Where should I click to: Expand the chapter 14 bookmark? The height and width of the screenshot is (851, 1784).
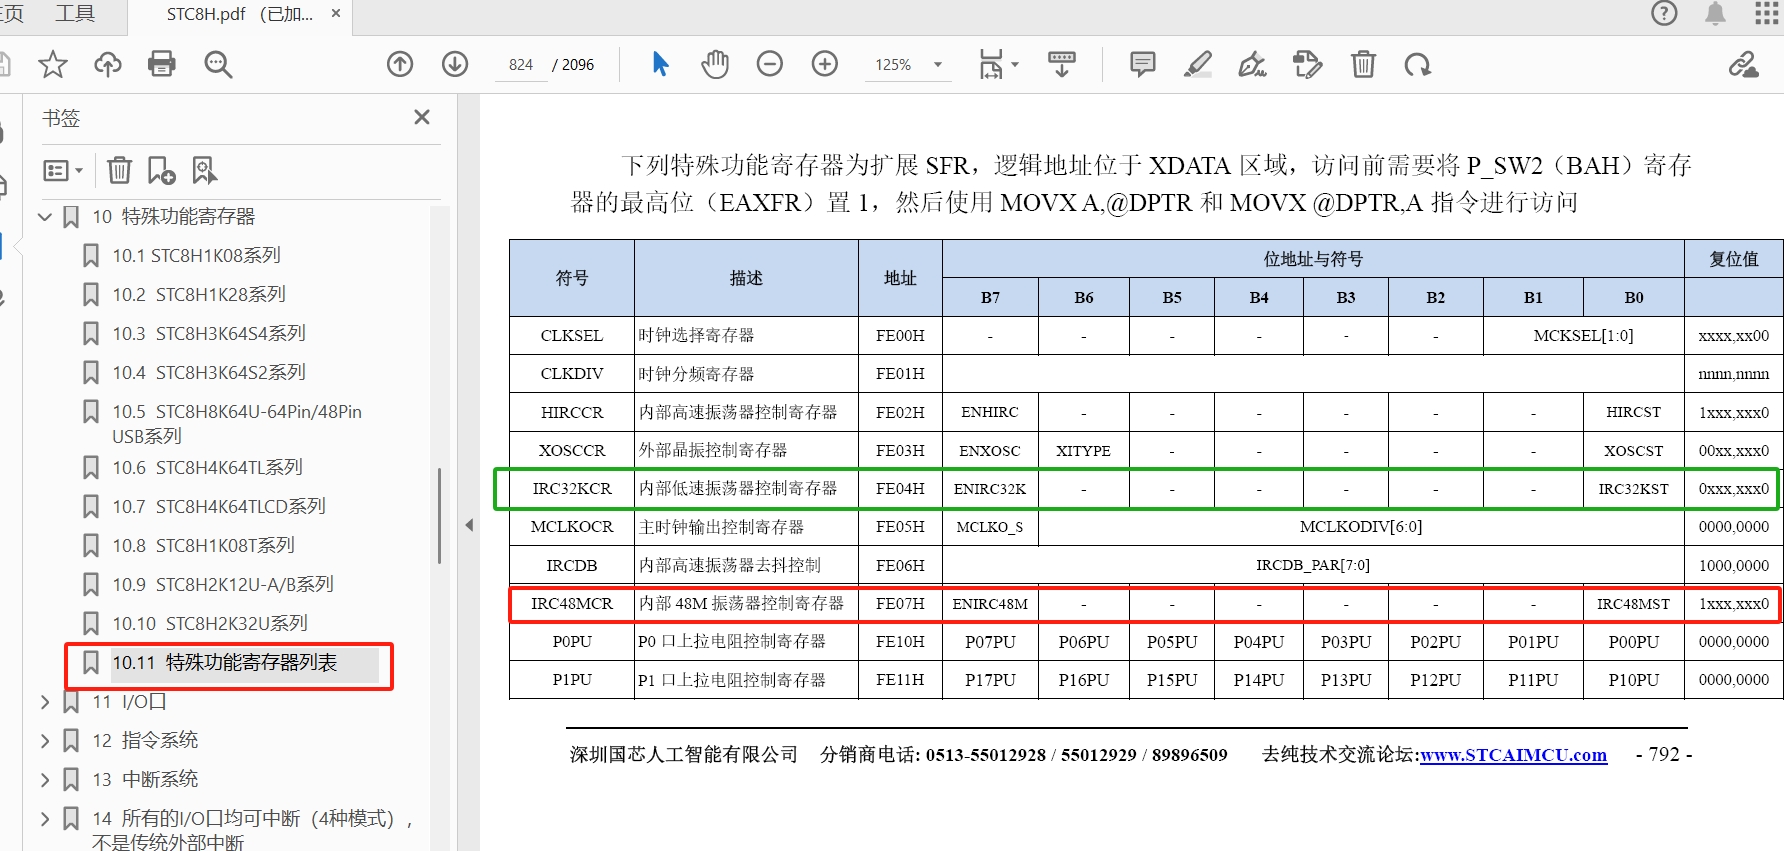point(44,819)
